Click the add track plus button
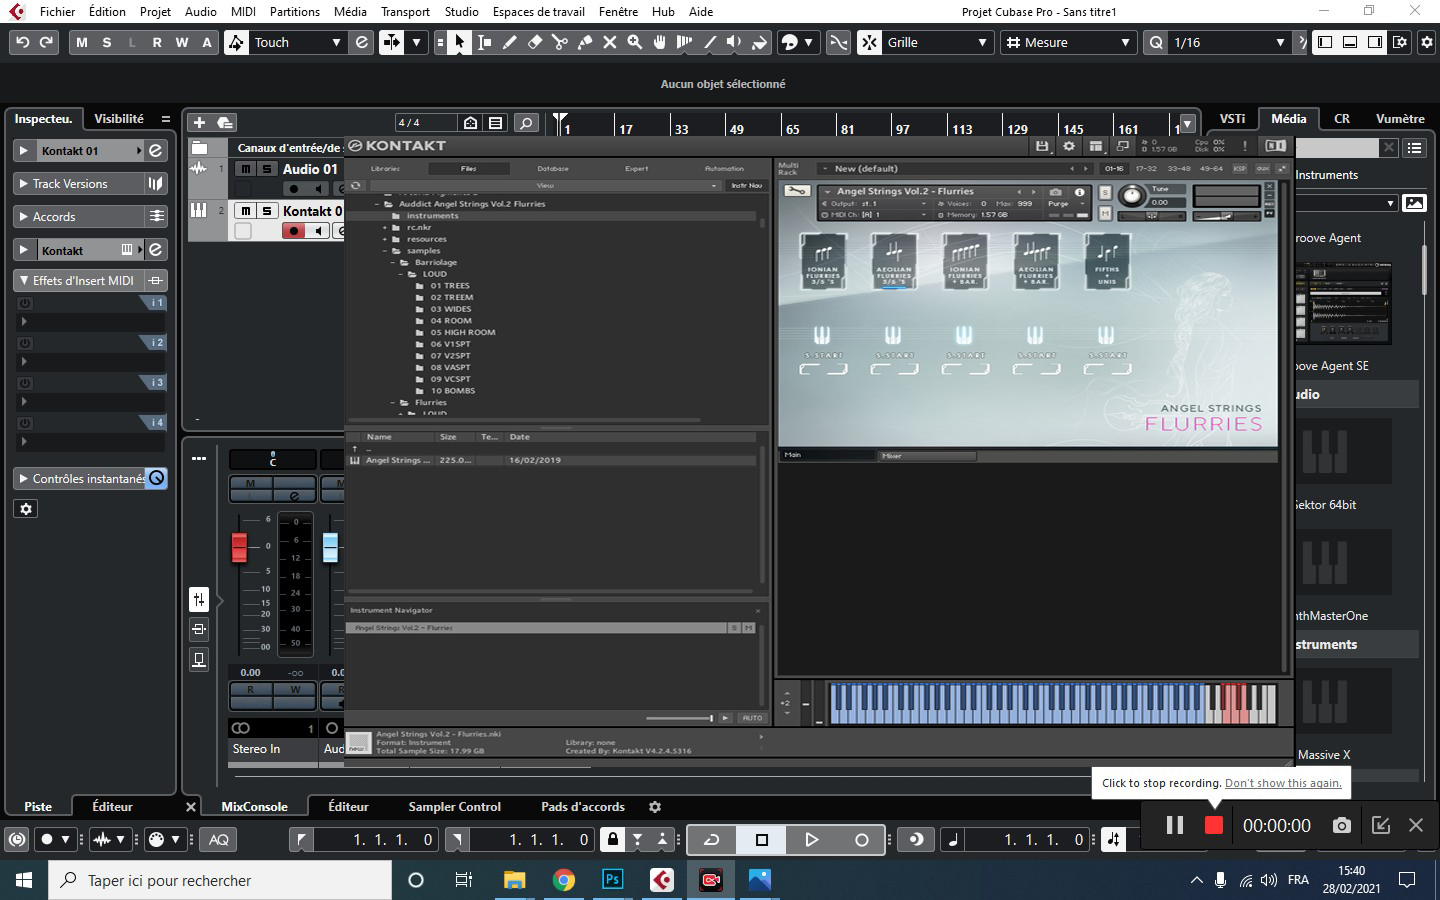 coord(199,122)
